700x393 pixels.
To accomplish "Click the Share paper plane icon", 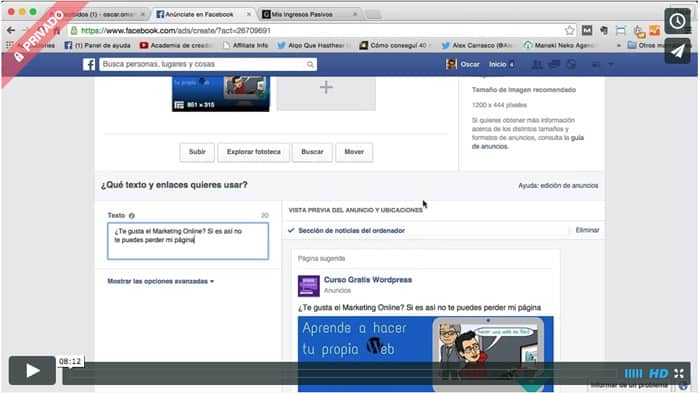I will (x=677, y=51).
